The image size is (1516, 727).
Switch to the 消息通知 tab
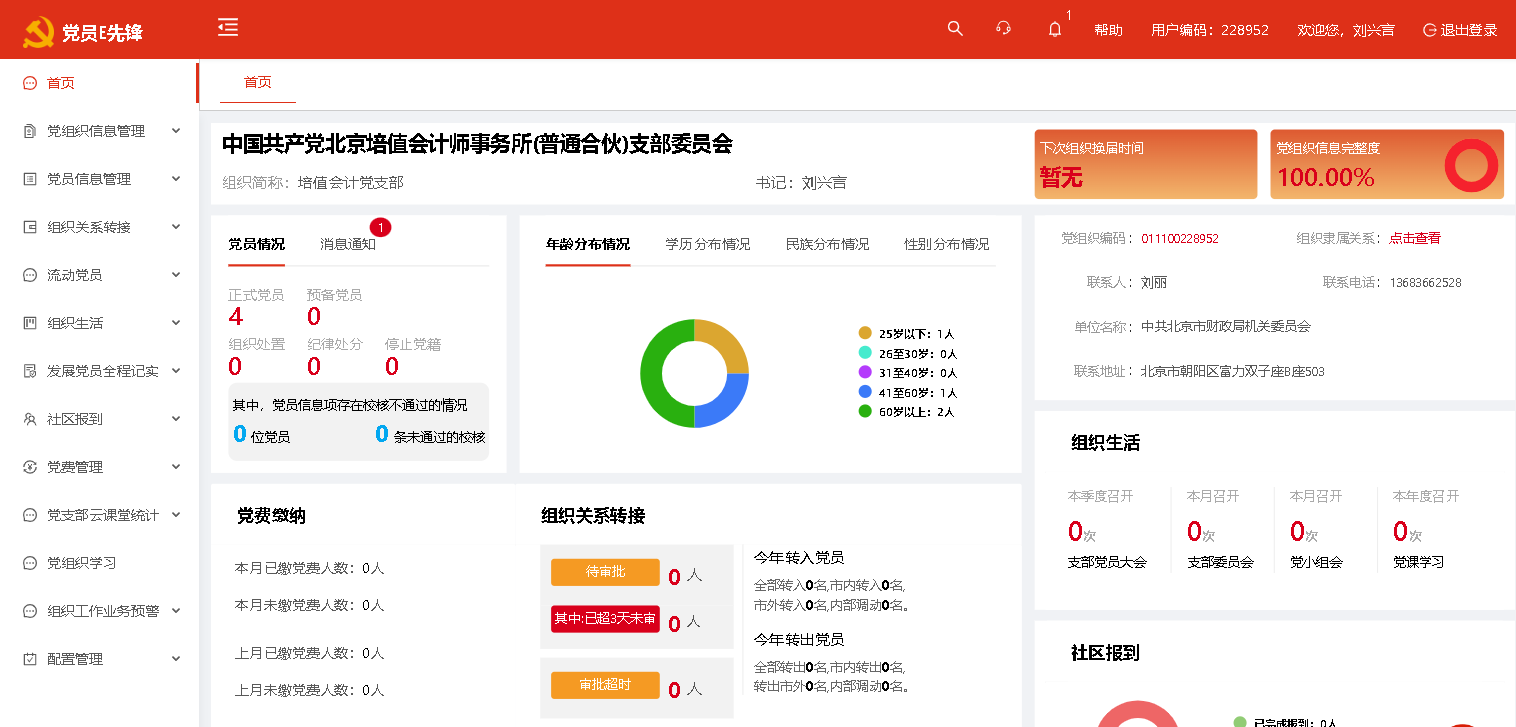tap(347, 244)
